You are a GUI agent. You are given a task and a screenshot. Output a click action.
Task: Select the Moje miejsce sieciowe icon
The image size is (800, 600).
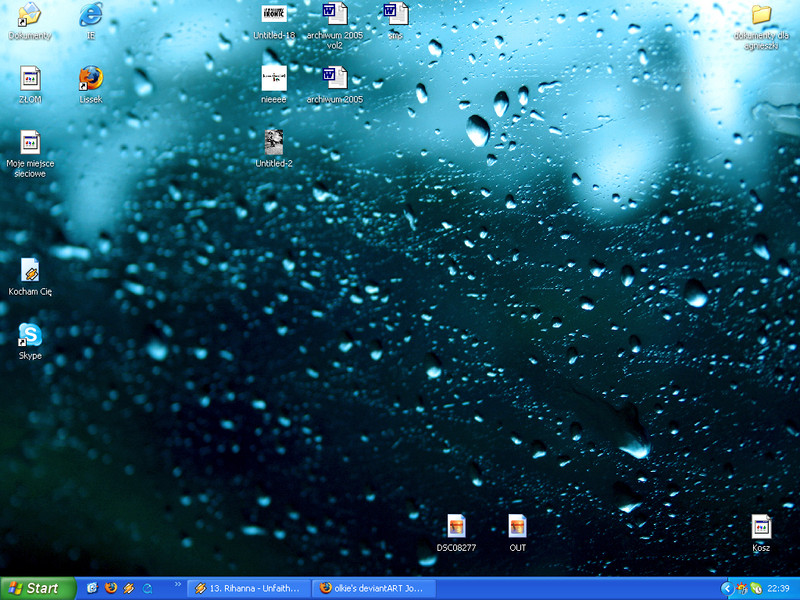(x=30, y=154)
